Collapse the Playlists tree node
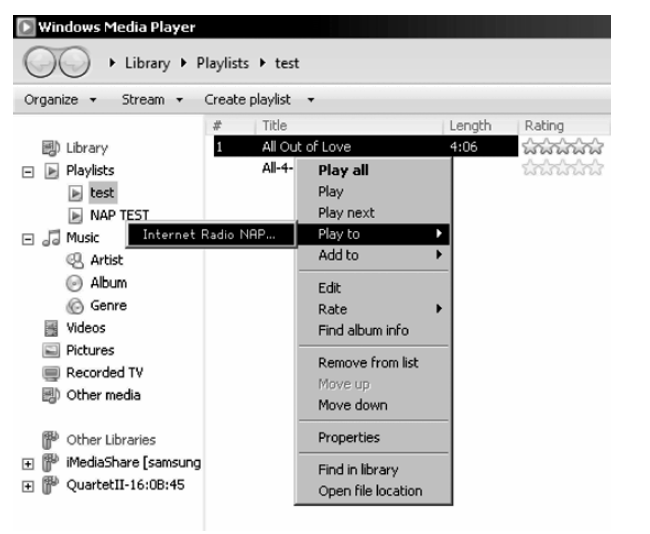 [28, 171]
